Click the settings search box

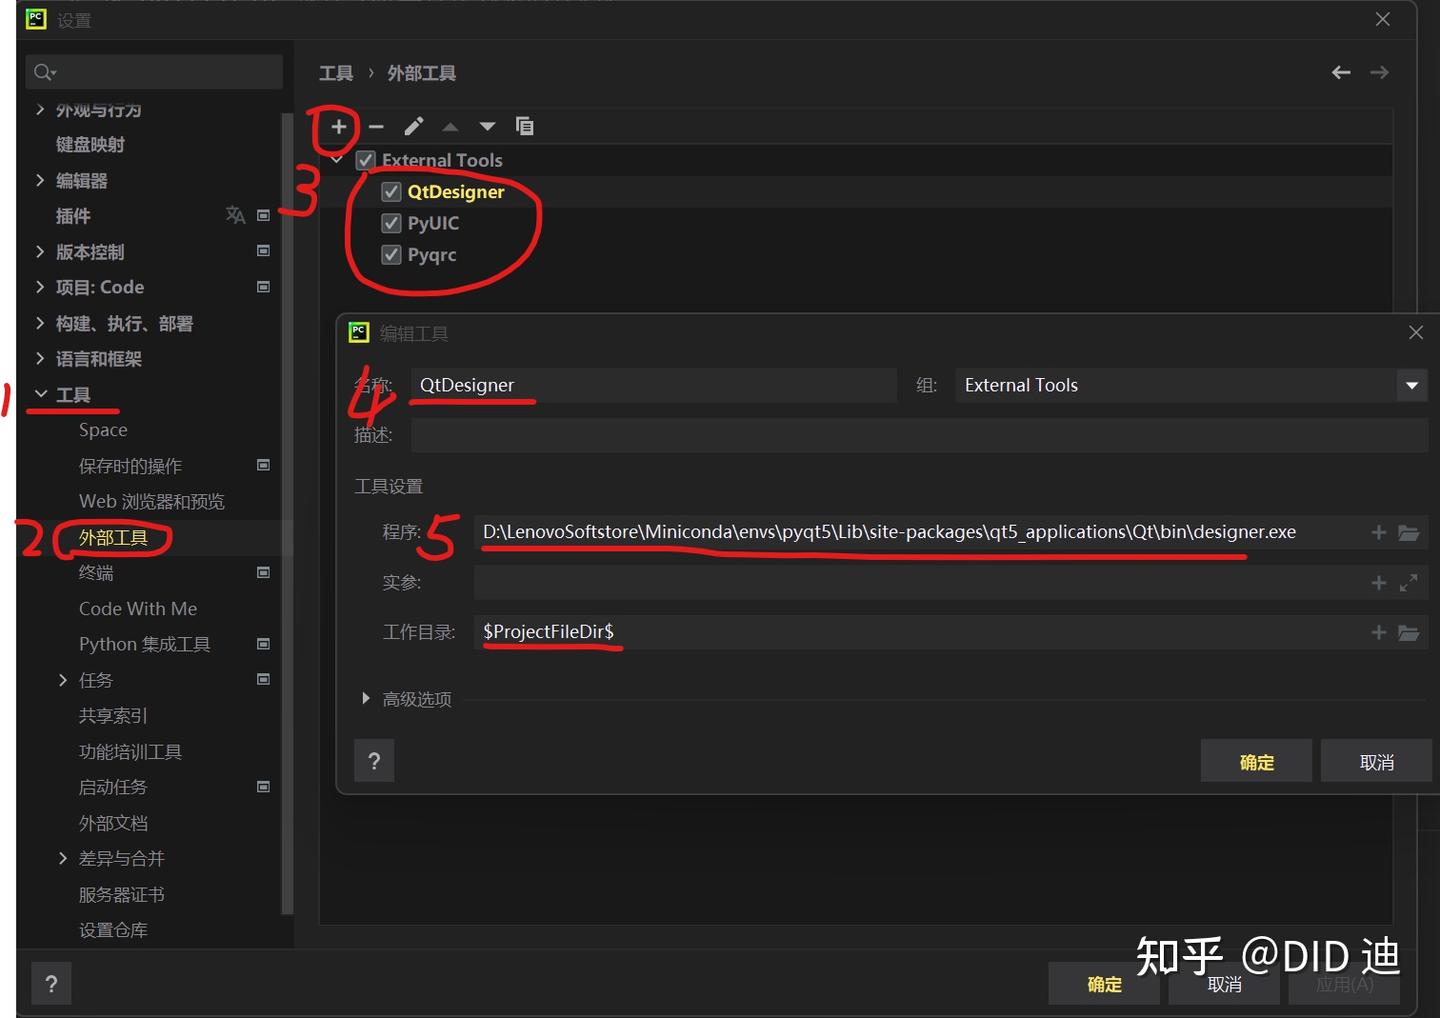tap(153, 71)
